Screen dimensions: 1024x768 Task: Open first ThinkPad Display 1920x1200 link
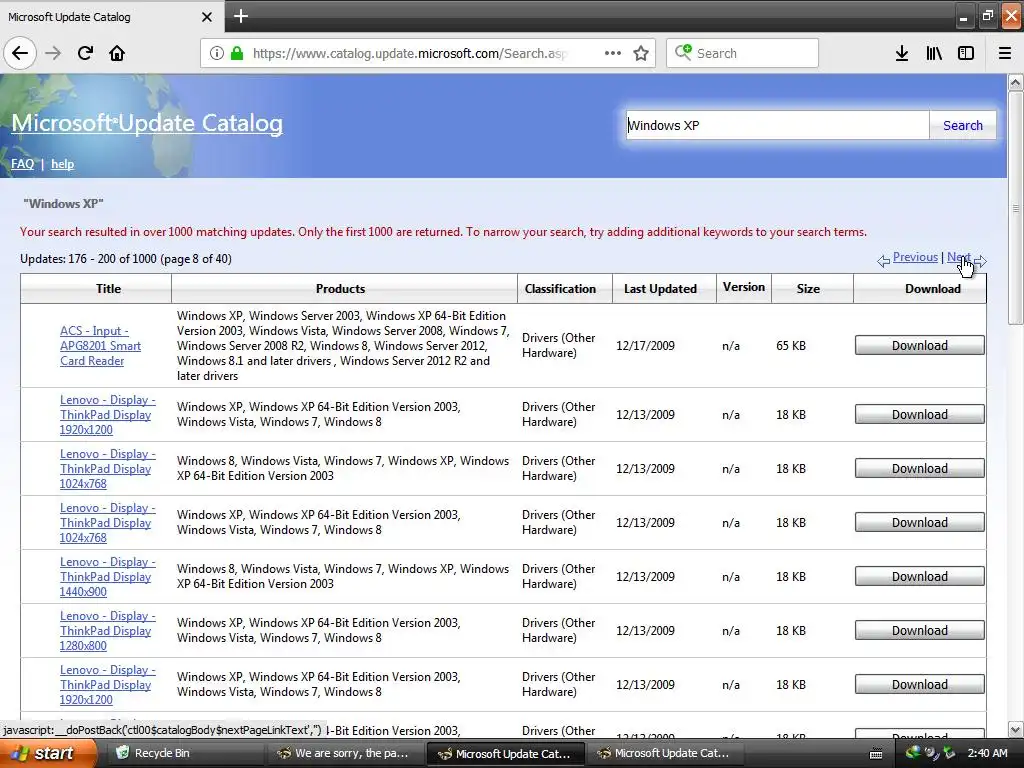coord(108,415)
